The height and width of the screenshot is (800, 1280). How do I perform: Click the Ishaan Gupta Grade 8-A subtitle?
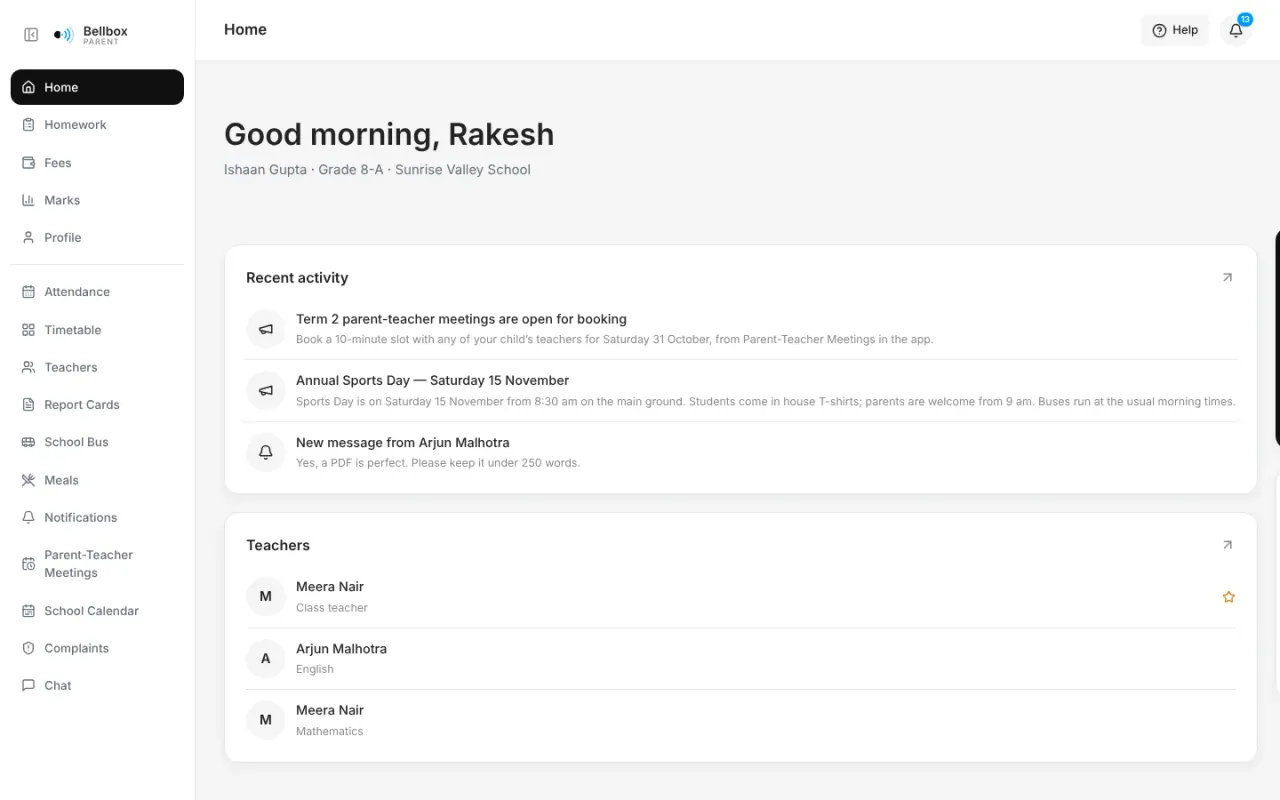tap(377, 170)
